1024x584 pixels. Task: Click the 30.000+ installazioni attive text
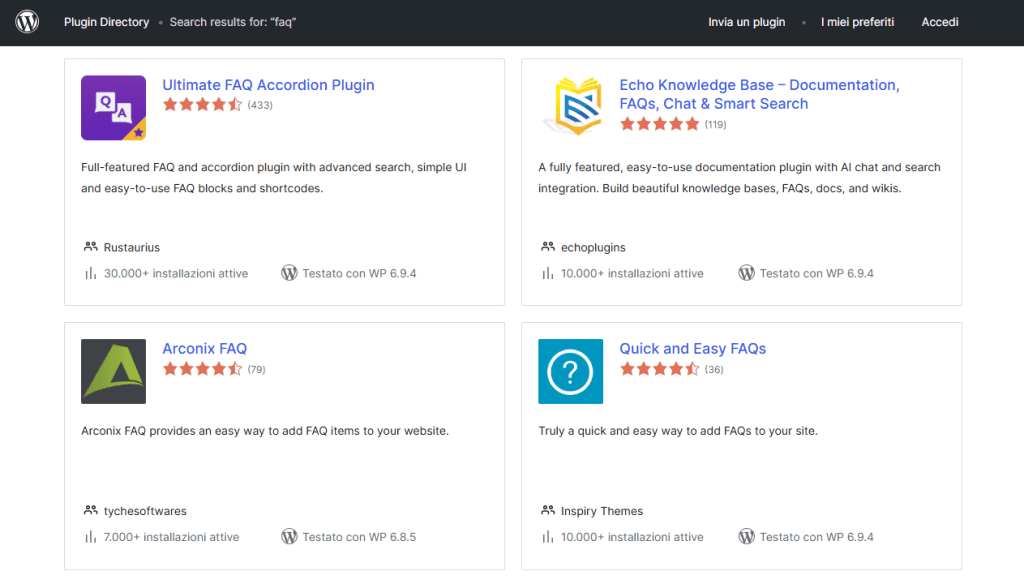176,274
